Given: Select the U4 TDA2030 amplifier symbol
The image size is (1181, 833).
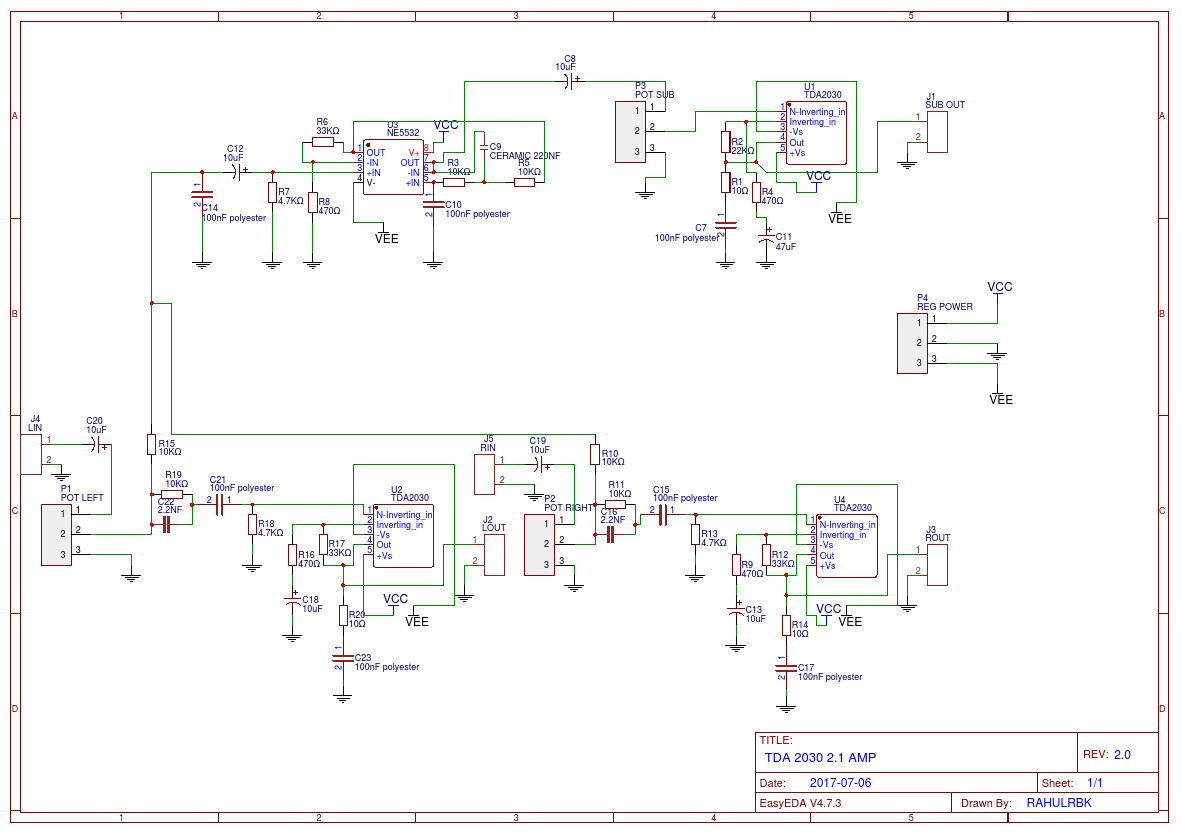Looking at the screenshot, I should click(x=847, y=546).
